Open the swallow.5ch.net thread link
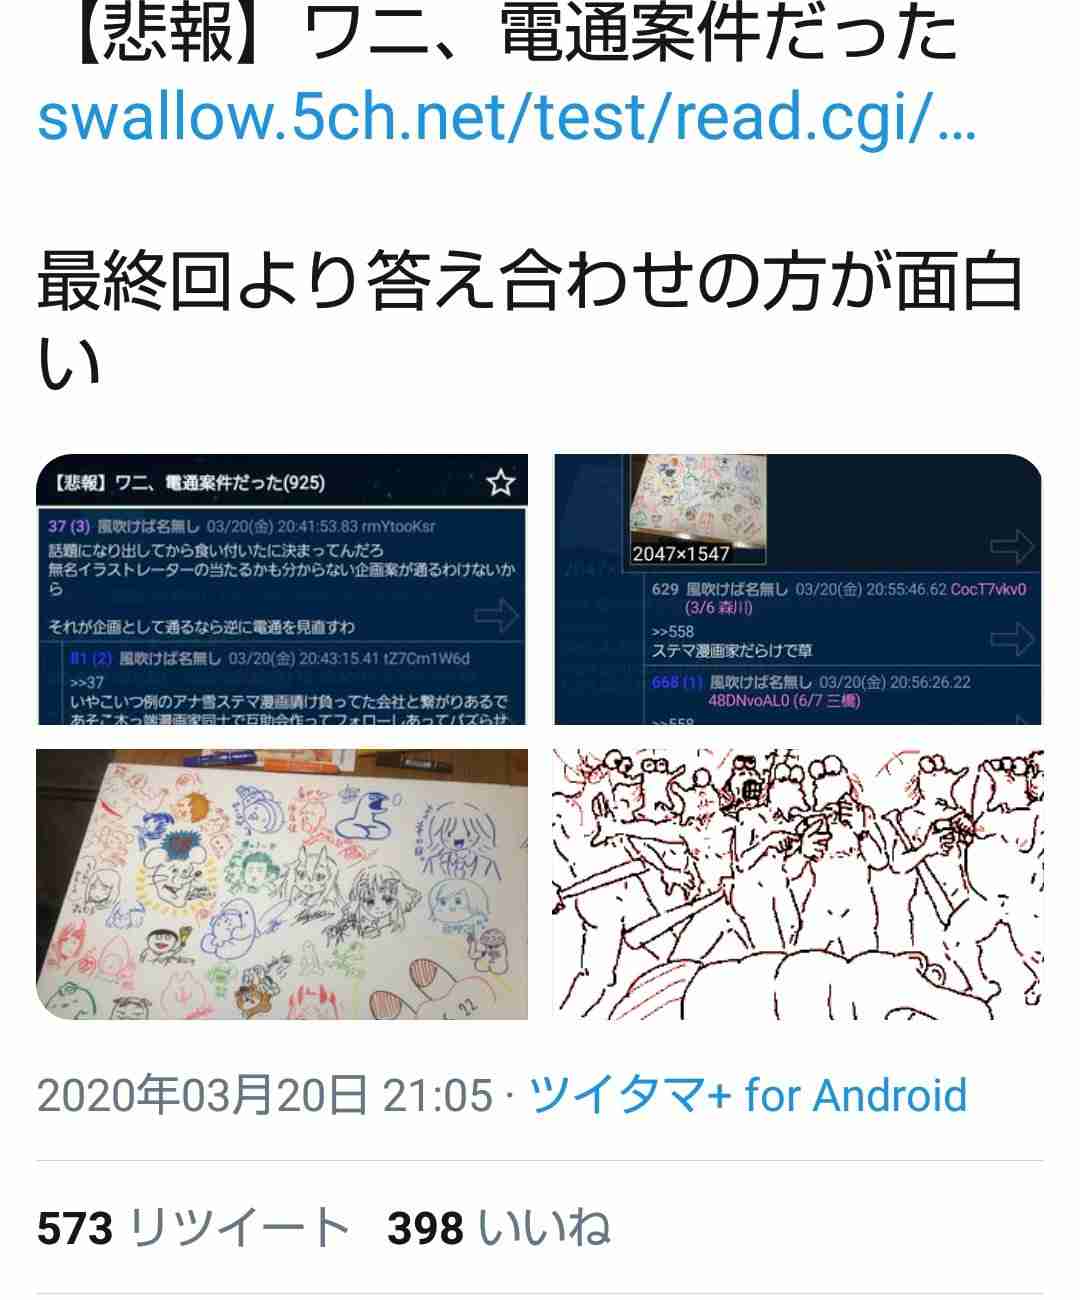The height and width of the screenshot is (1300, 1080). point(506,118)
